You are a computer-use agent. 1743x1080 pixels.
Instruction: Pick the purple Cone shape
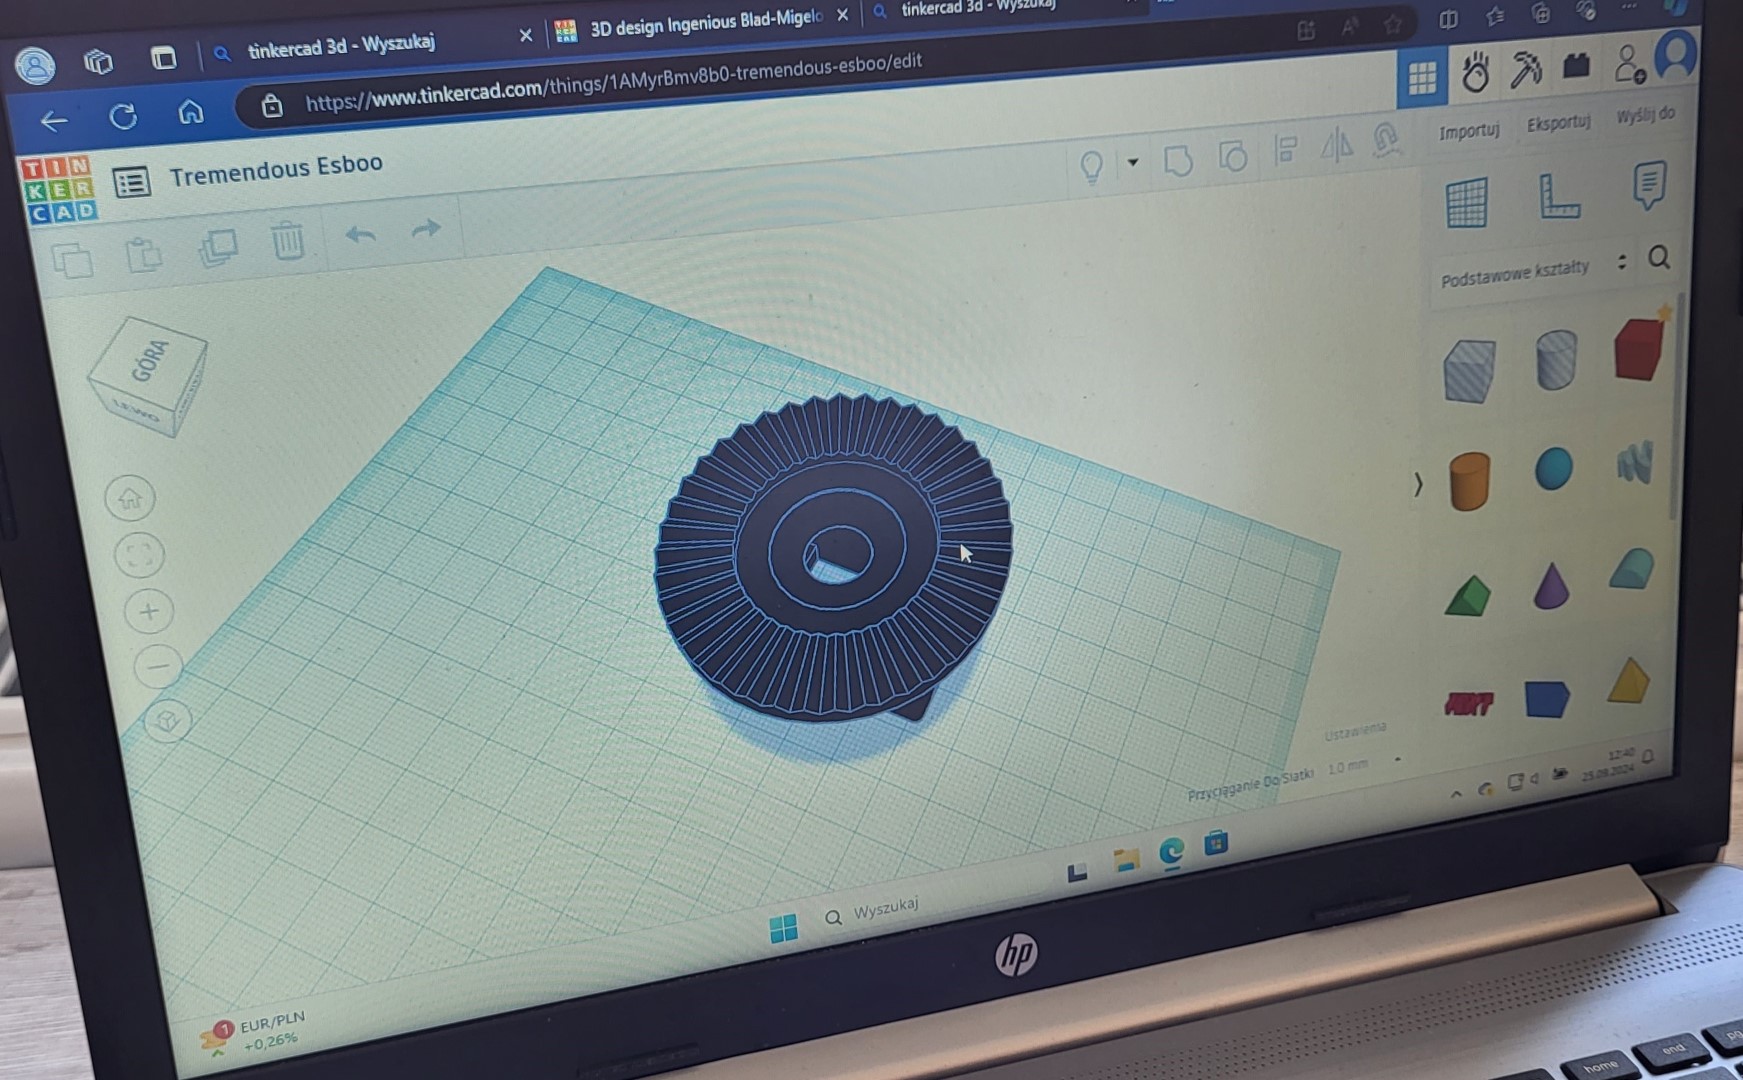[x=1552, y=585]
